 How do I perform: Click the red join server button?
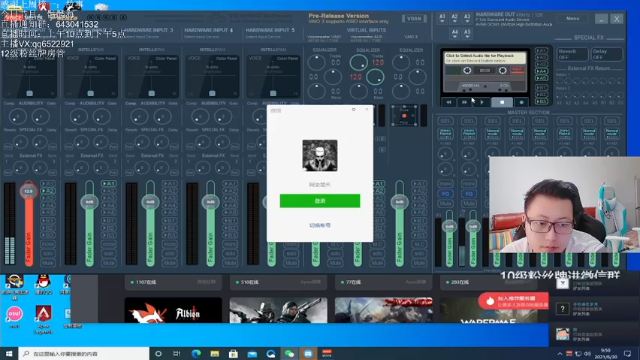click(x=513, y=301)
